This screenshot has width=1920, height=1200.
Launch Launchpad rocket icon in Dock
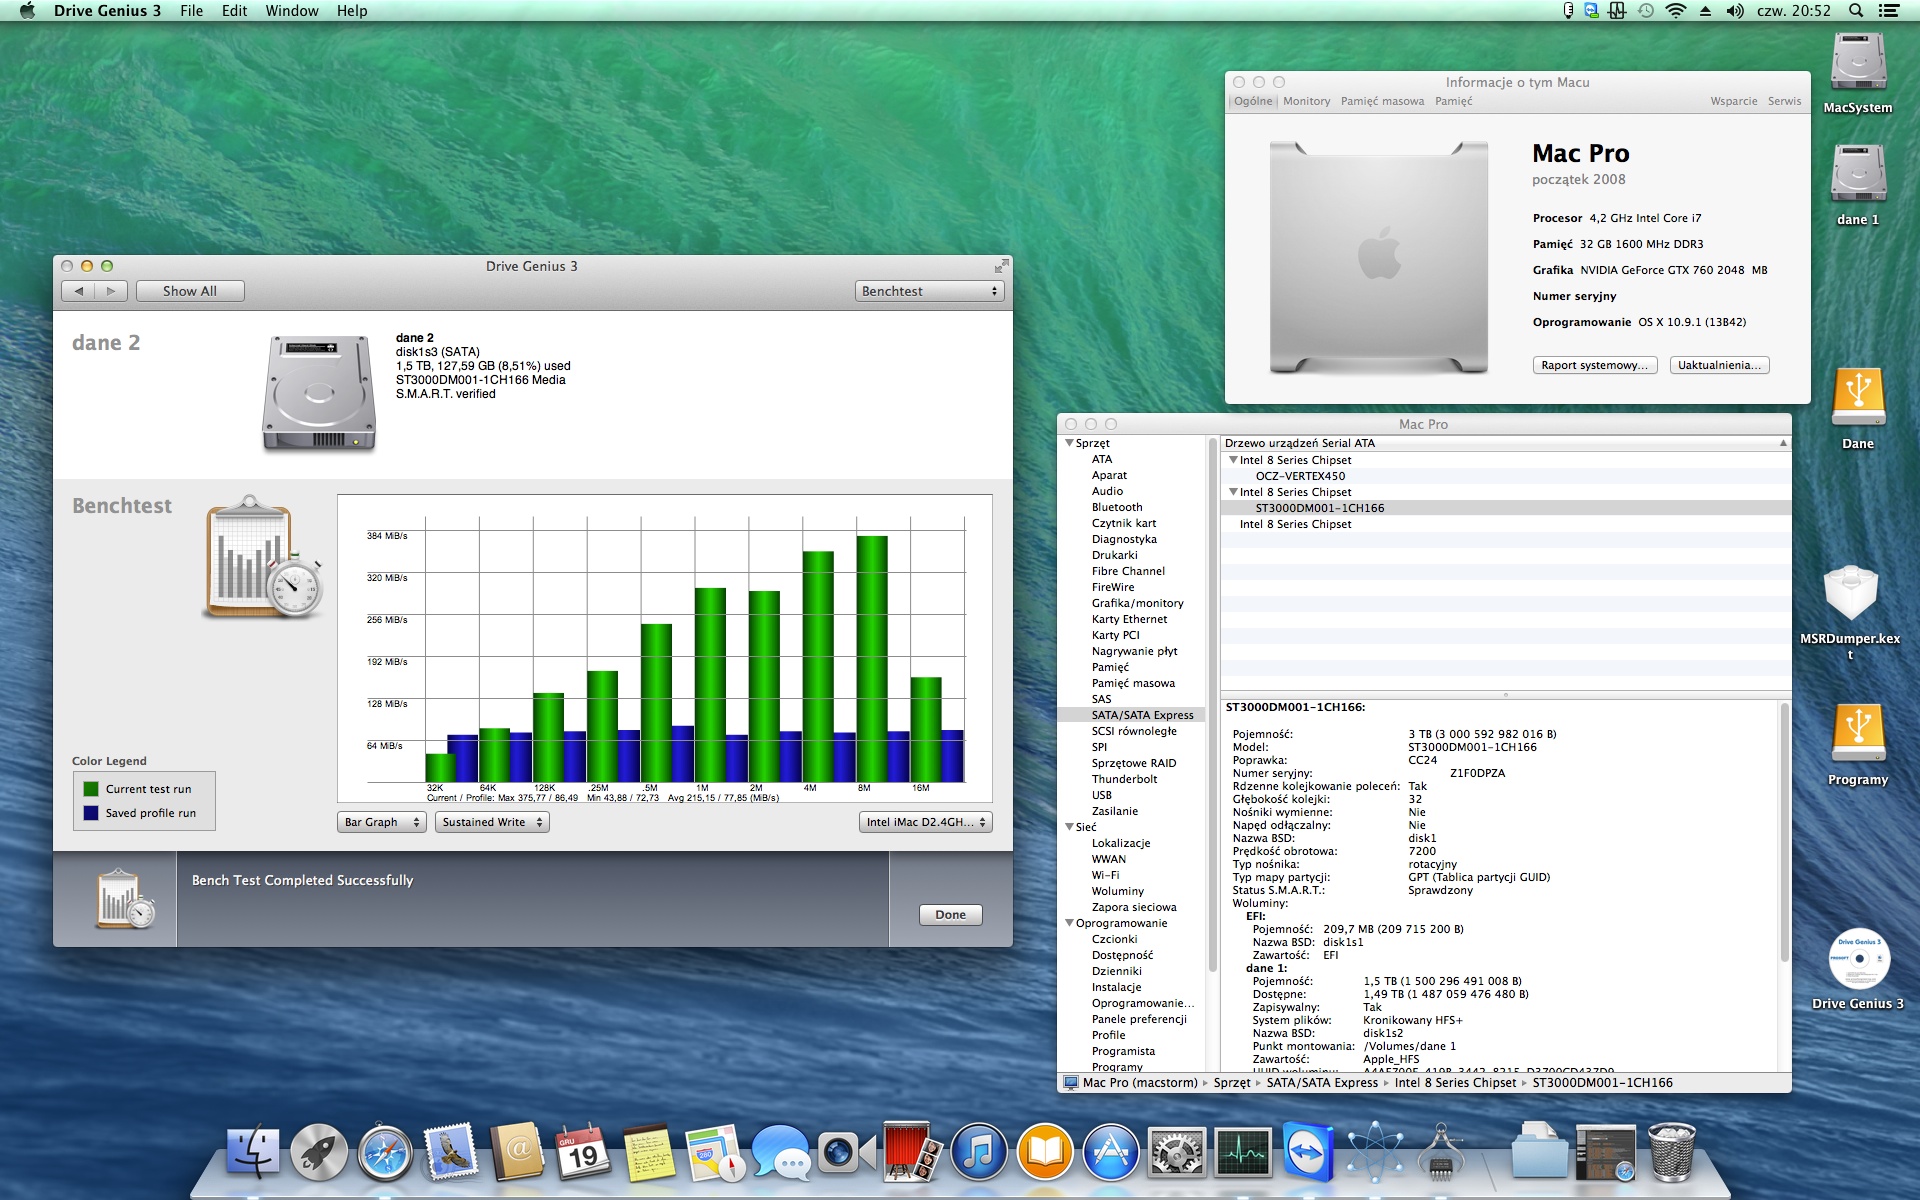point(319,1153)
